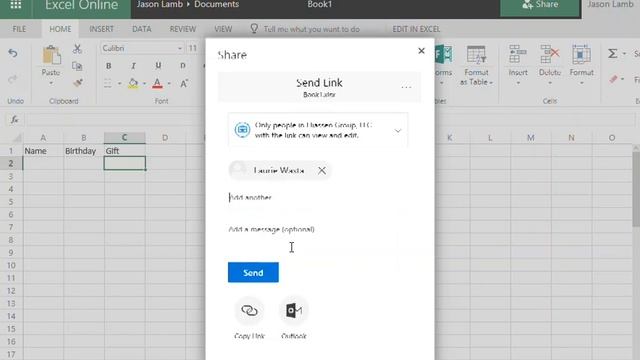
Task: Open the fill color dropdown arrow
Action: click(x=144, y=84)
